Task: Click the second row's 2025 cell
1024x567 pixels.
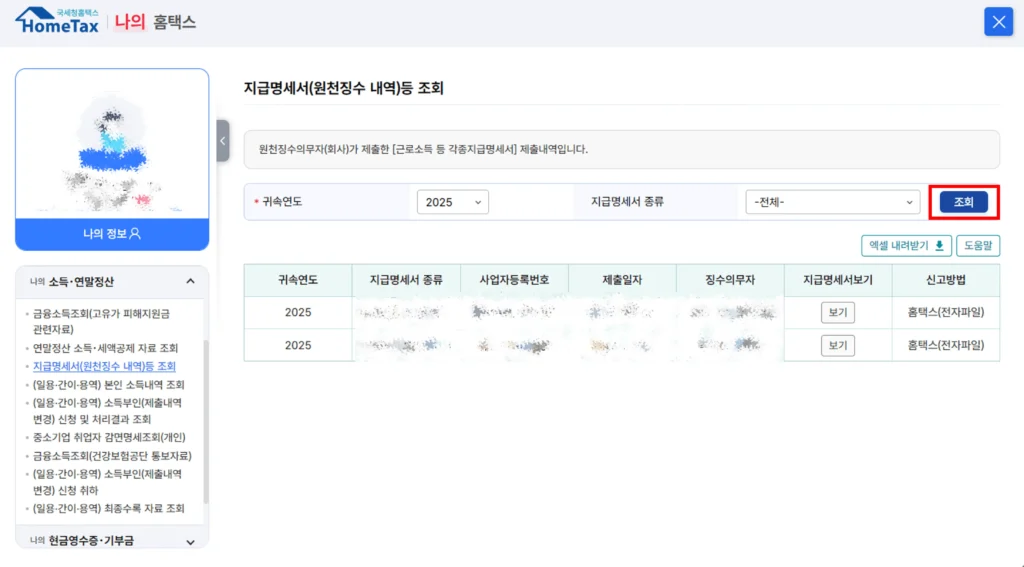Action: point(298,345)
